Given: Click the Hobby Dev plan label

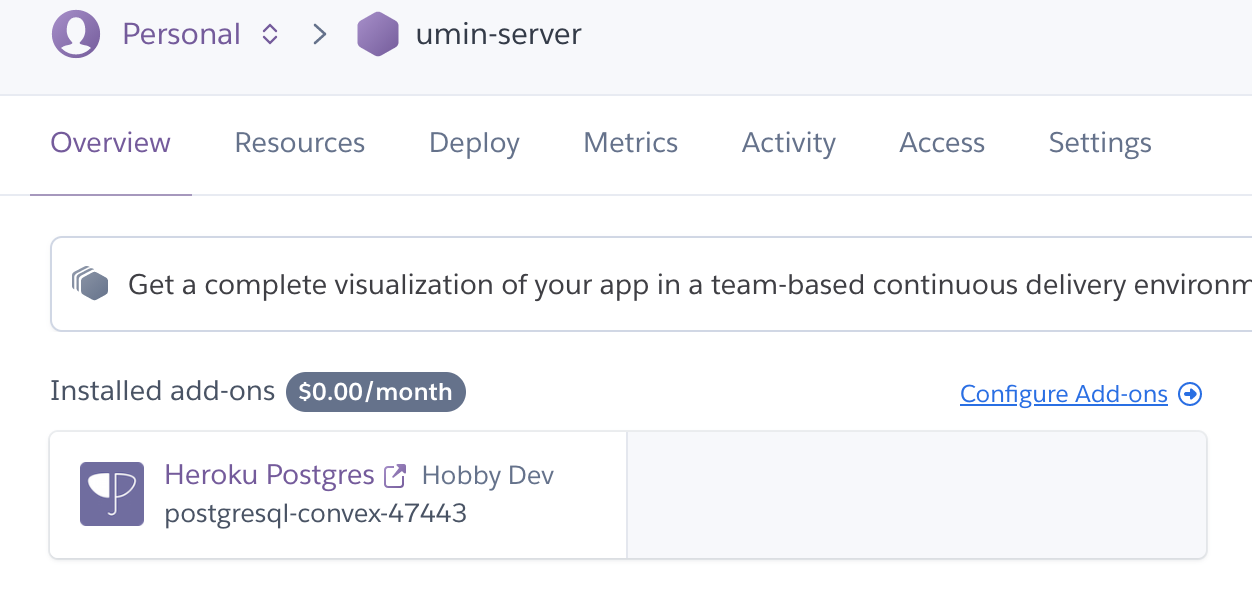Looking at the screenshot, I should point(488,476).
